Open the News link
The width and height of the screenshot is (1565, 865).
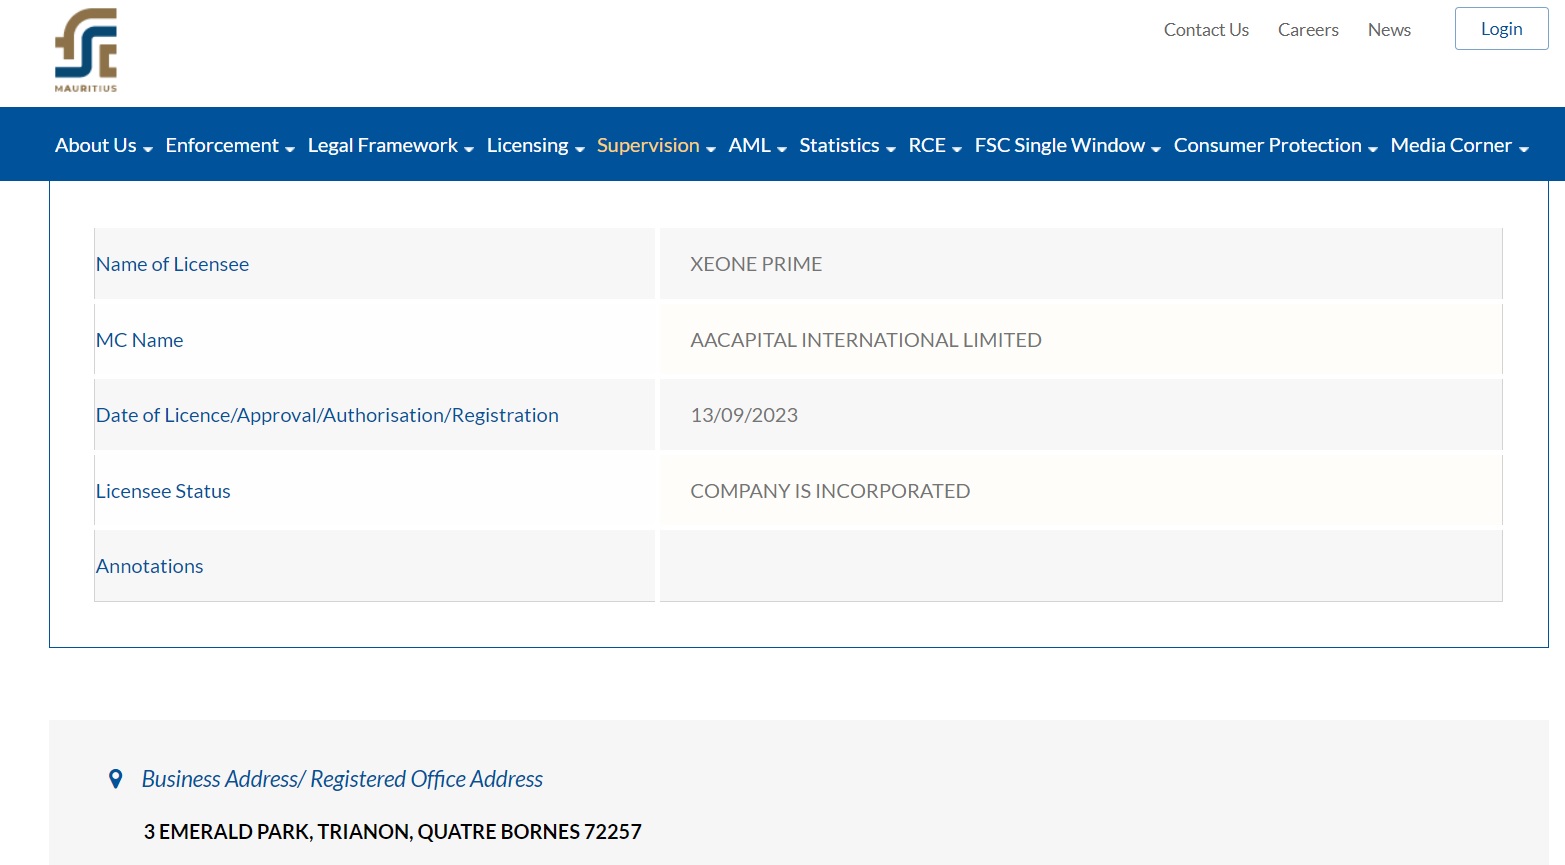click(1389, 30)
